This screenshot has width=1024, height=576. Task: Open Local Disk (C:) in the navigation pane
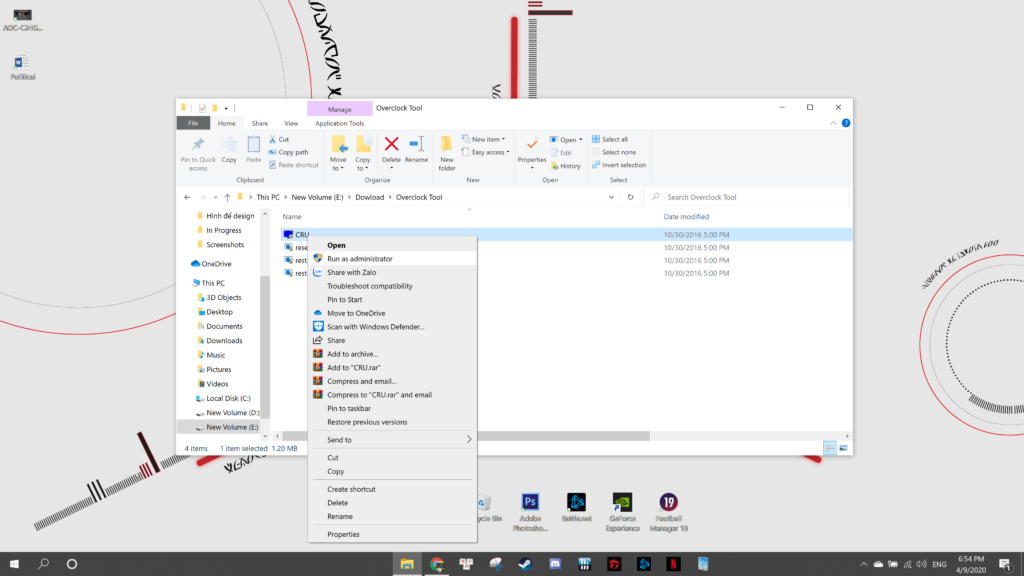228,398
